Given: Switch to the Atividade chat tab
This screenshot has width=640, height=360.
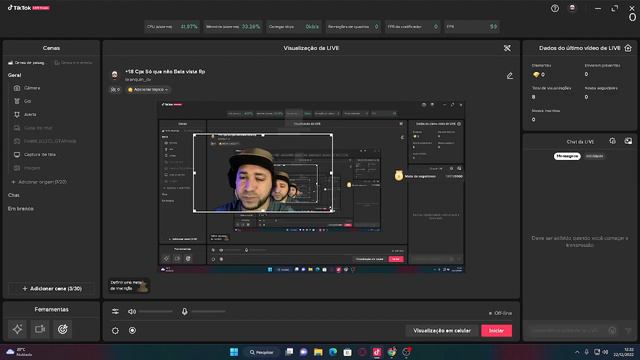Looking at the screenshot, I should (594, 156).
